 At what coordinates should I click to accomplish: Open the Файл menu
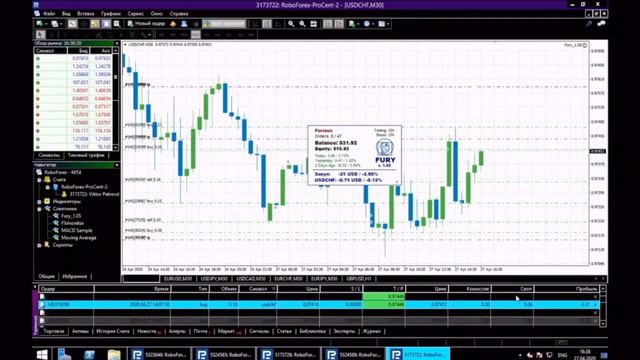point(49,13)
